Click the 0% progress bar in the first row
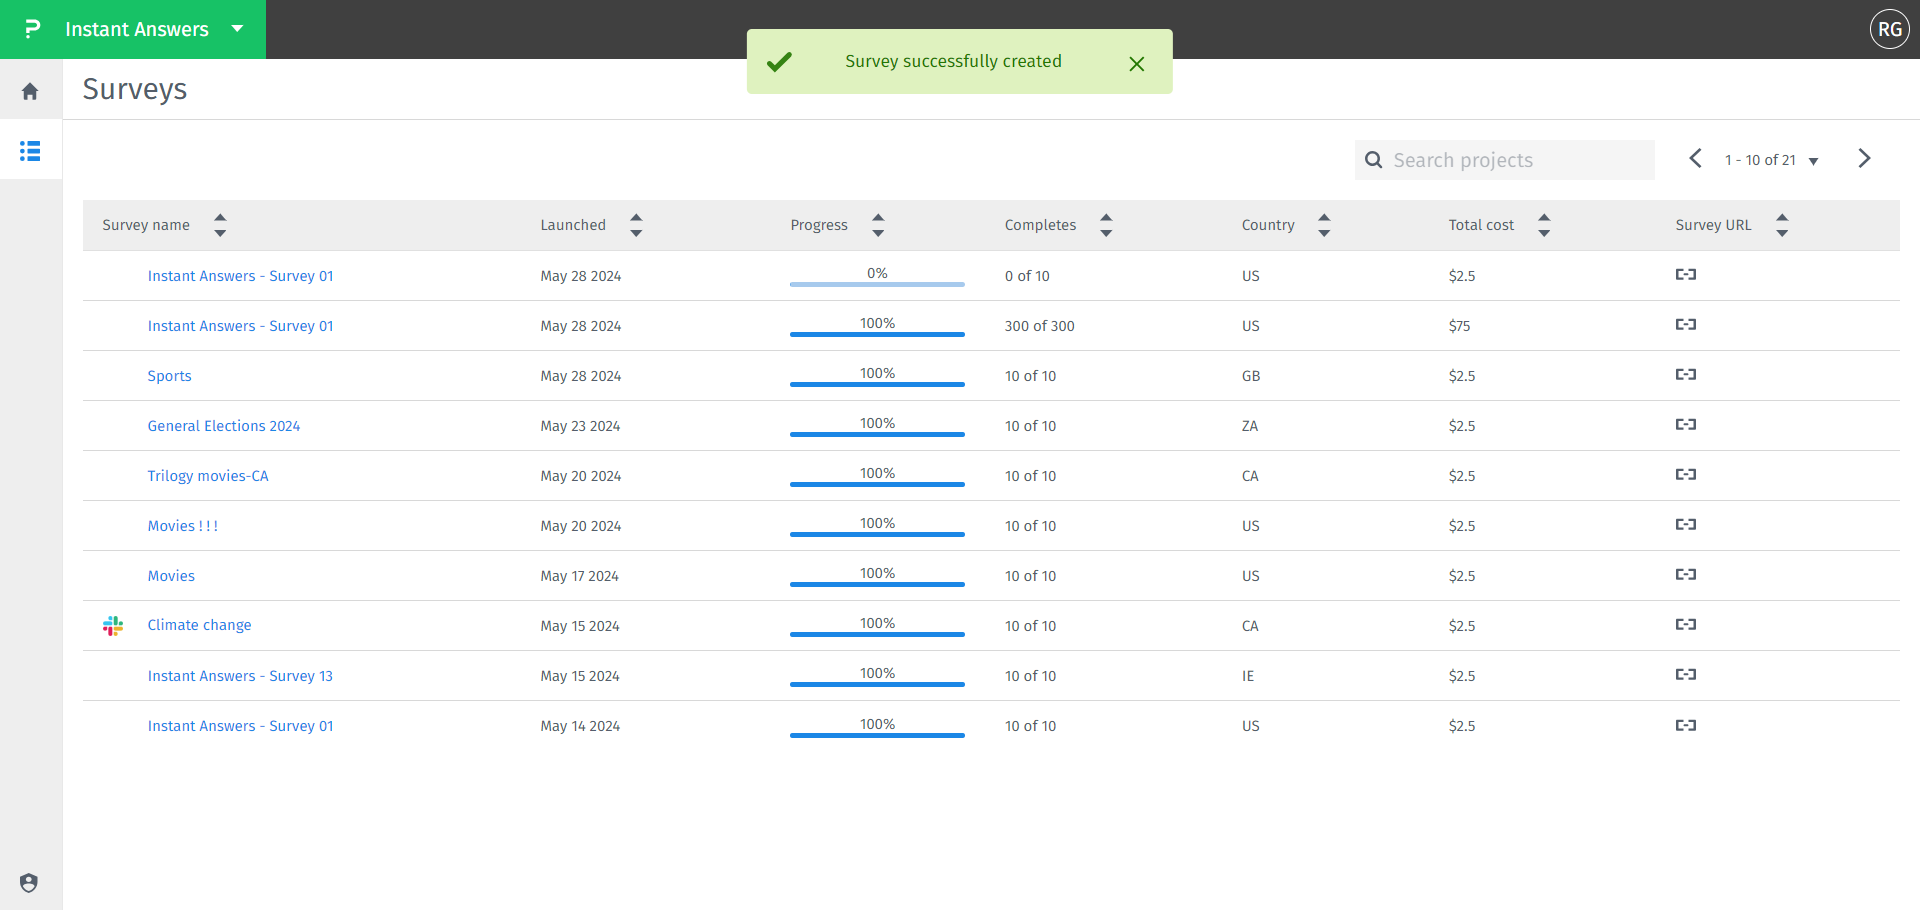The image size is (1920, 910). pos(877,283)
